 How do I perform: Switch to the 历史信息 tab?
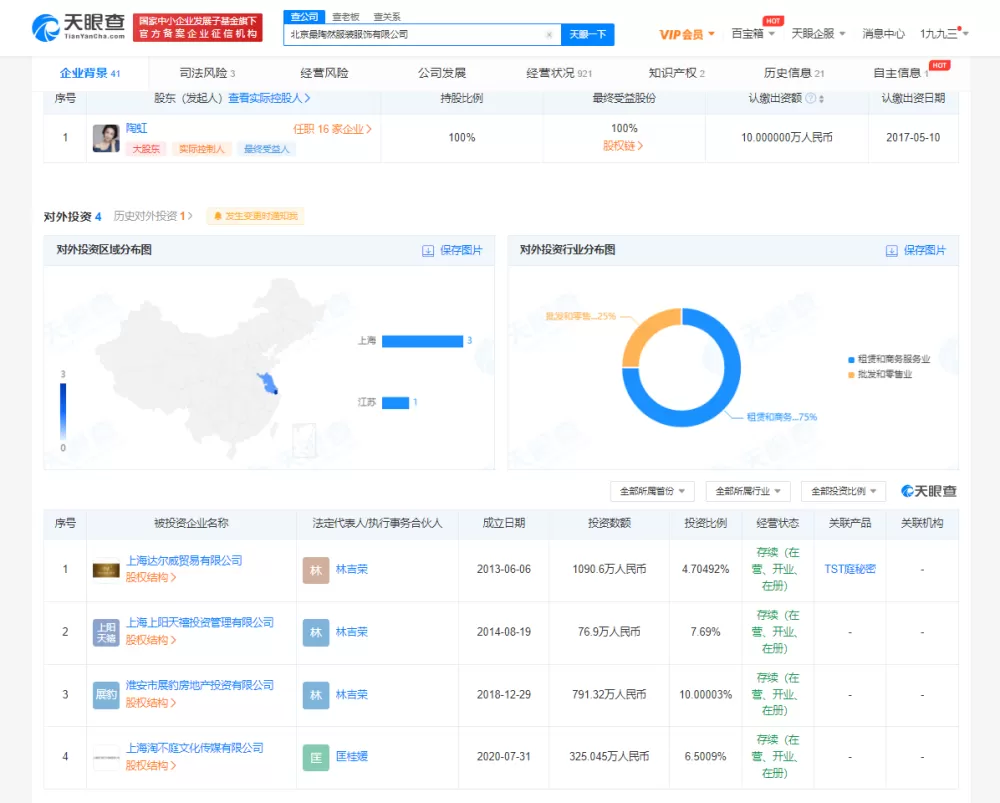coord(794,73)
